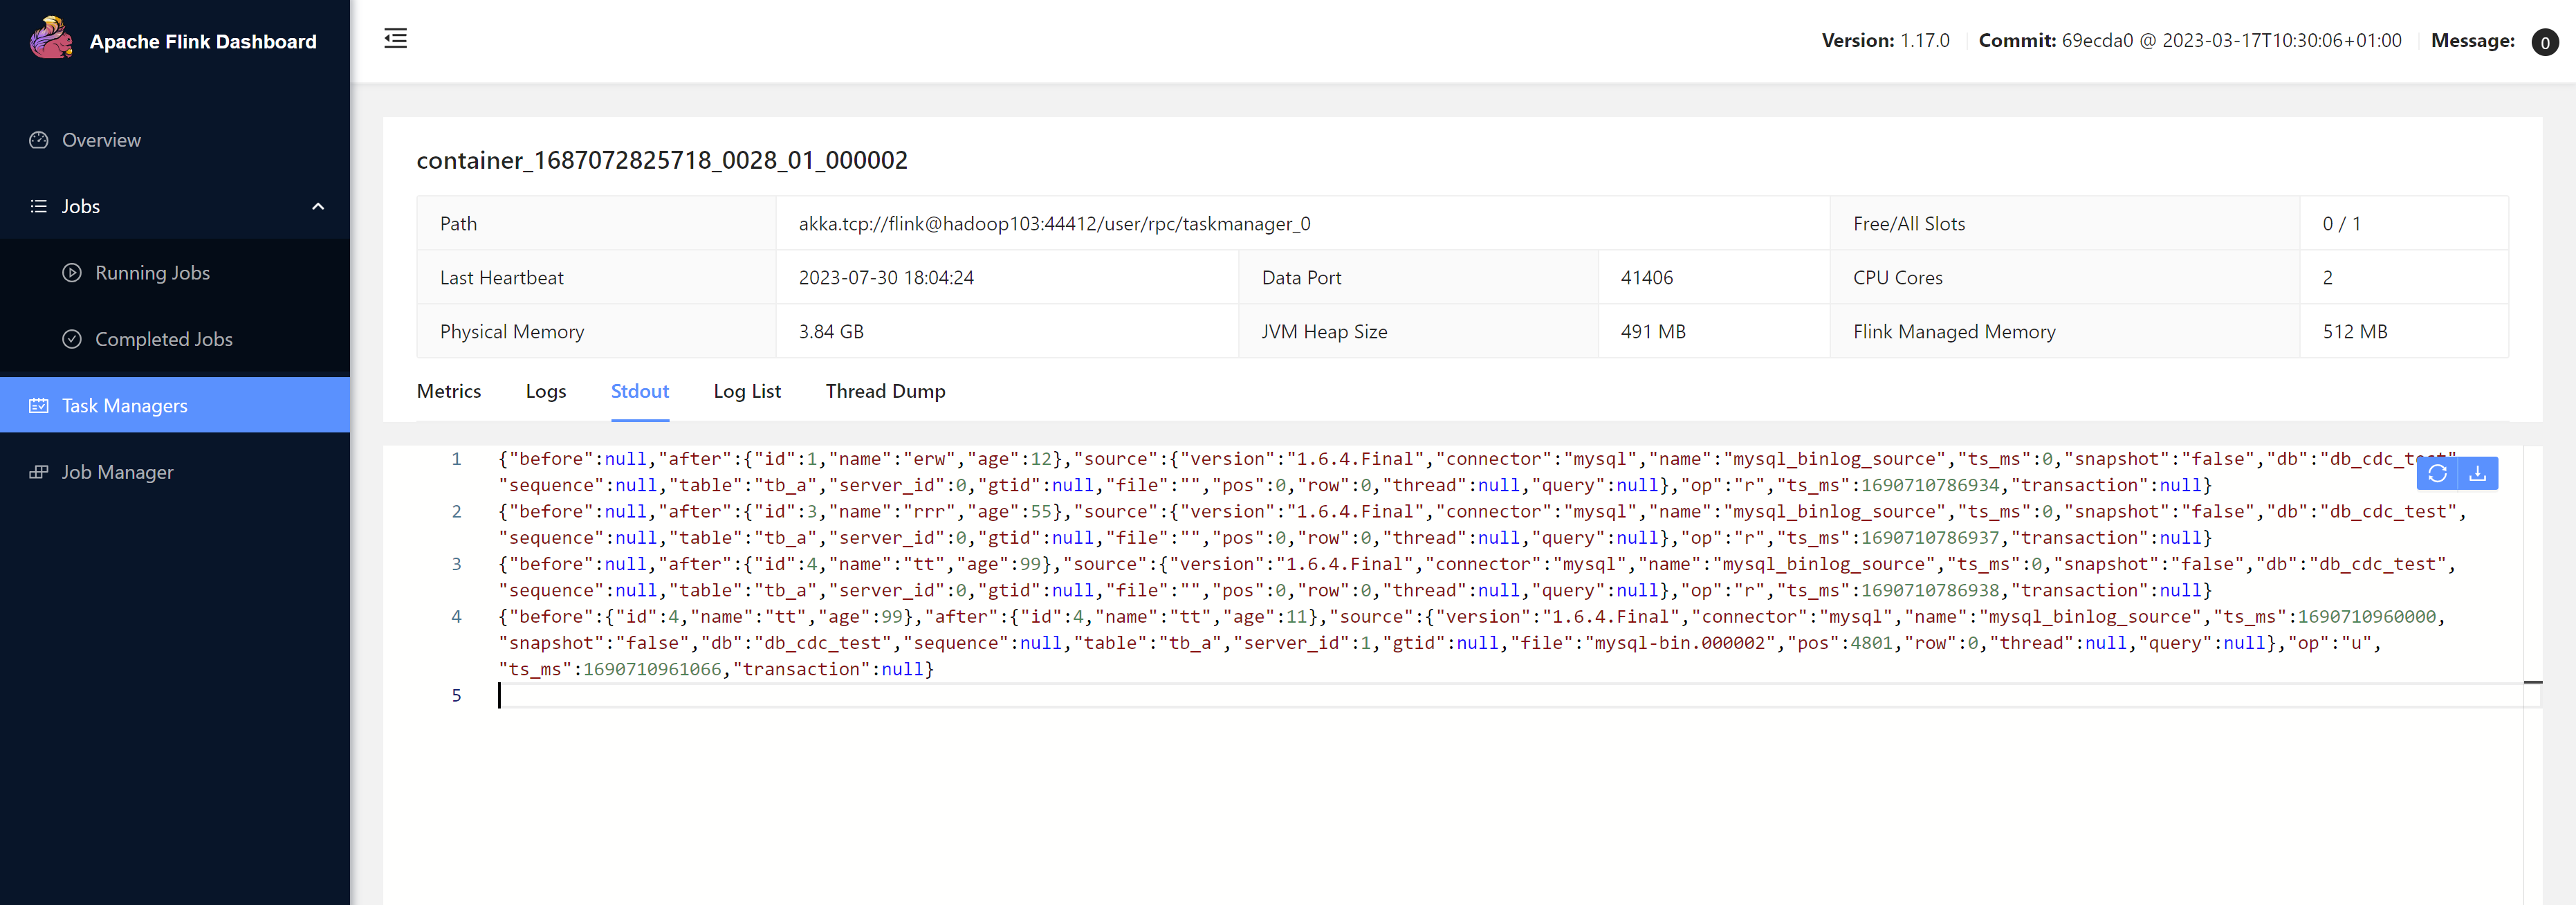Switch to the Thread Dump tab
Viewport: 2576px width, 905px height.
[x=885, y=391]
